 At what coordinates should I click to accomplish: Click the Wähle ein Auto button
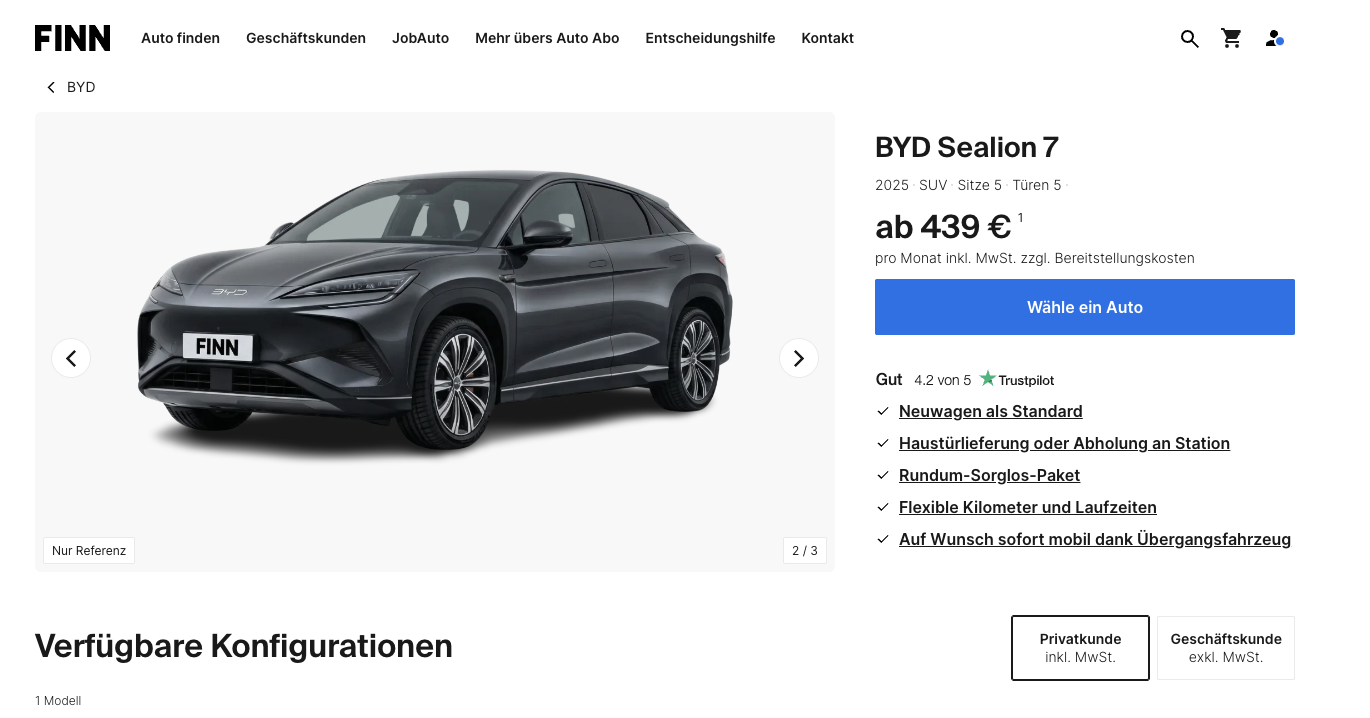[1085, 307]
